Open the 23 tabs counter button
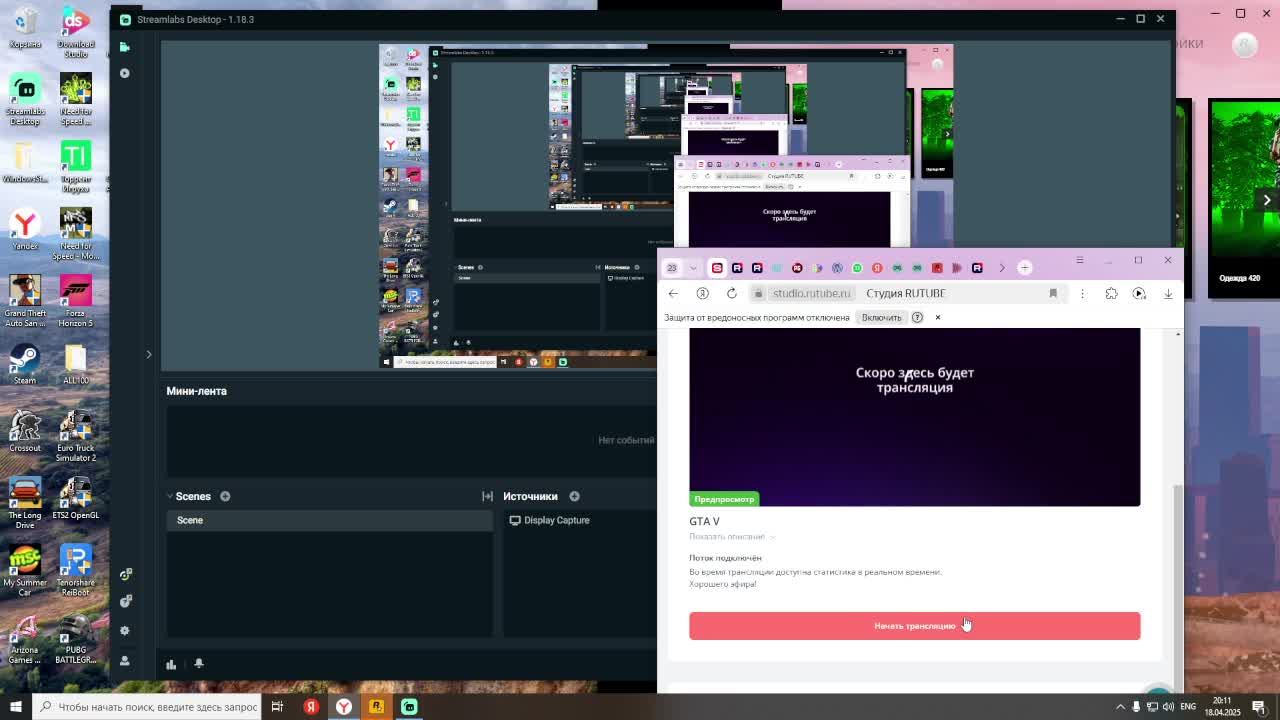The width and height of the screenshot is (1280, 720). (x=672, y=268)
